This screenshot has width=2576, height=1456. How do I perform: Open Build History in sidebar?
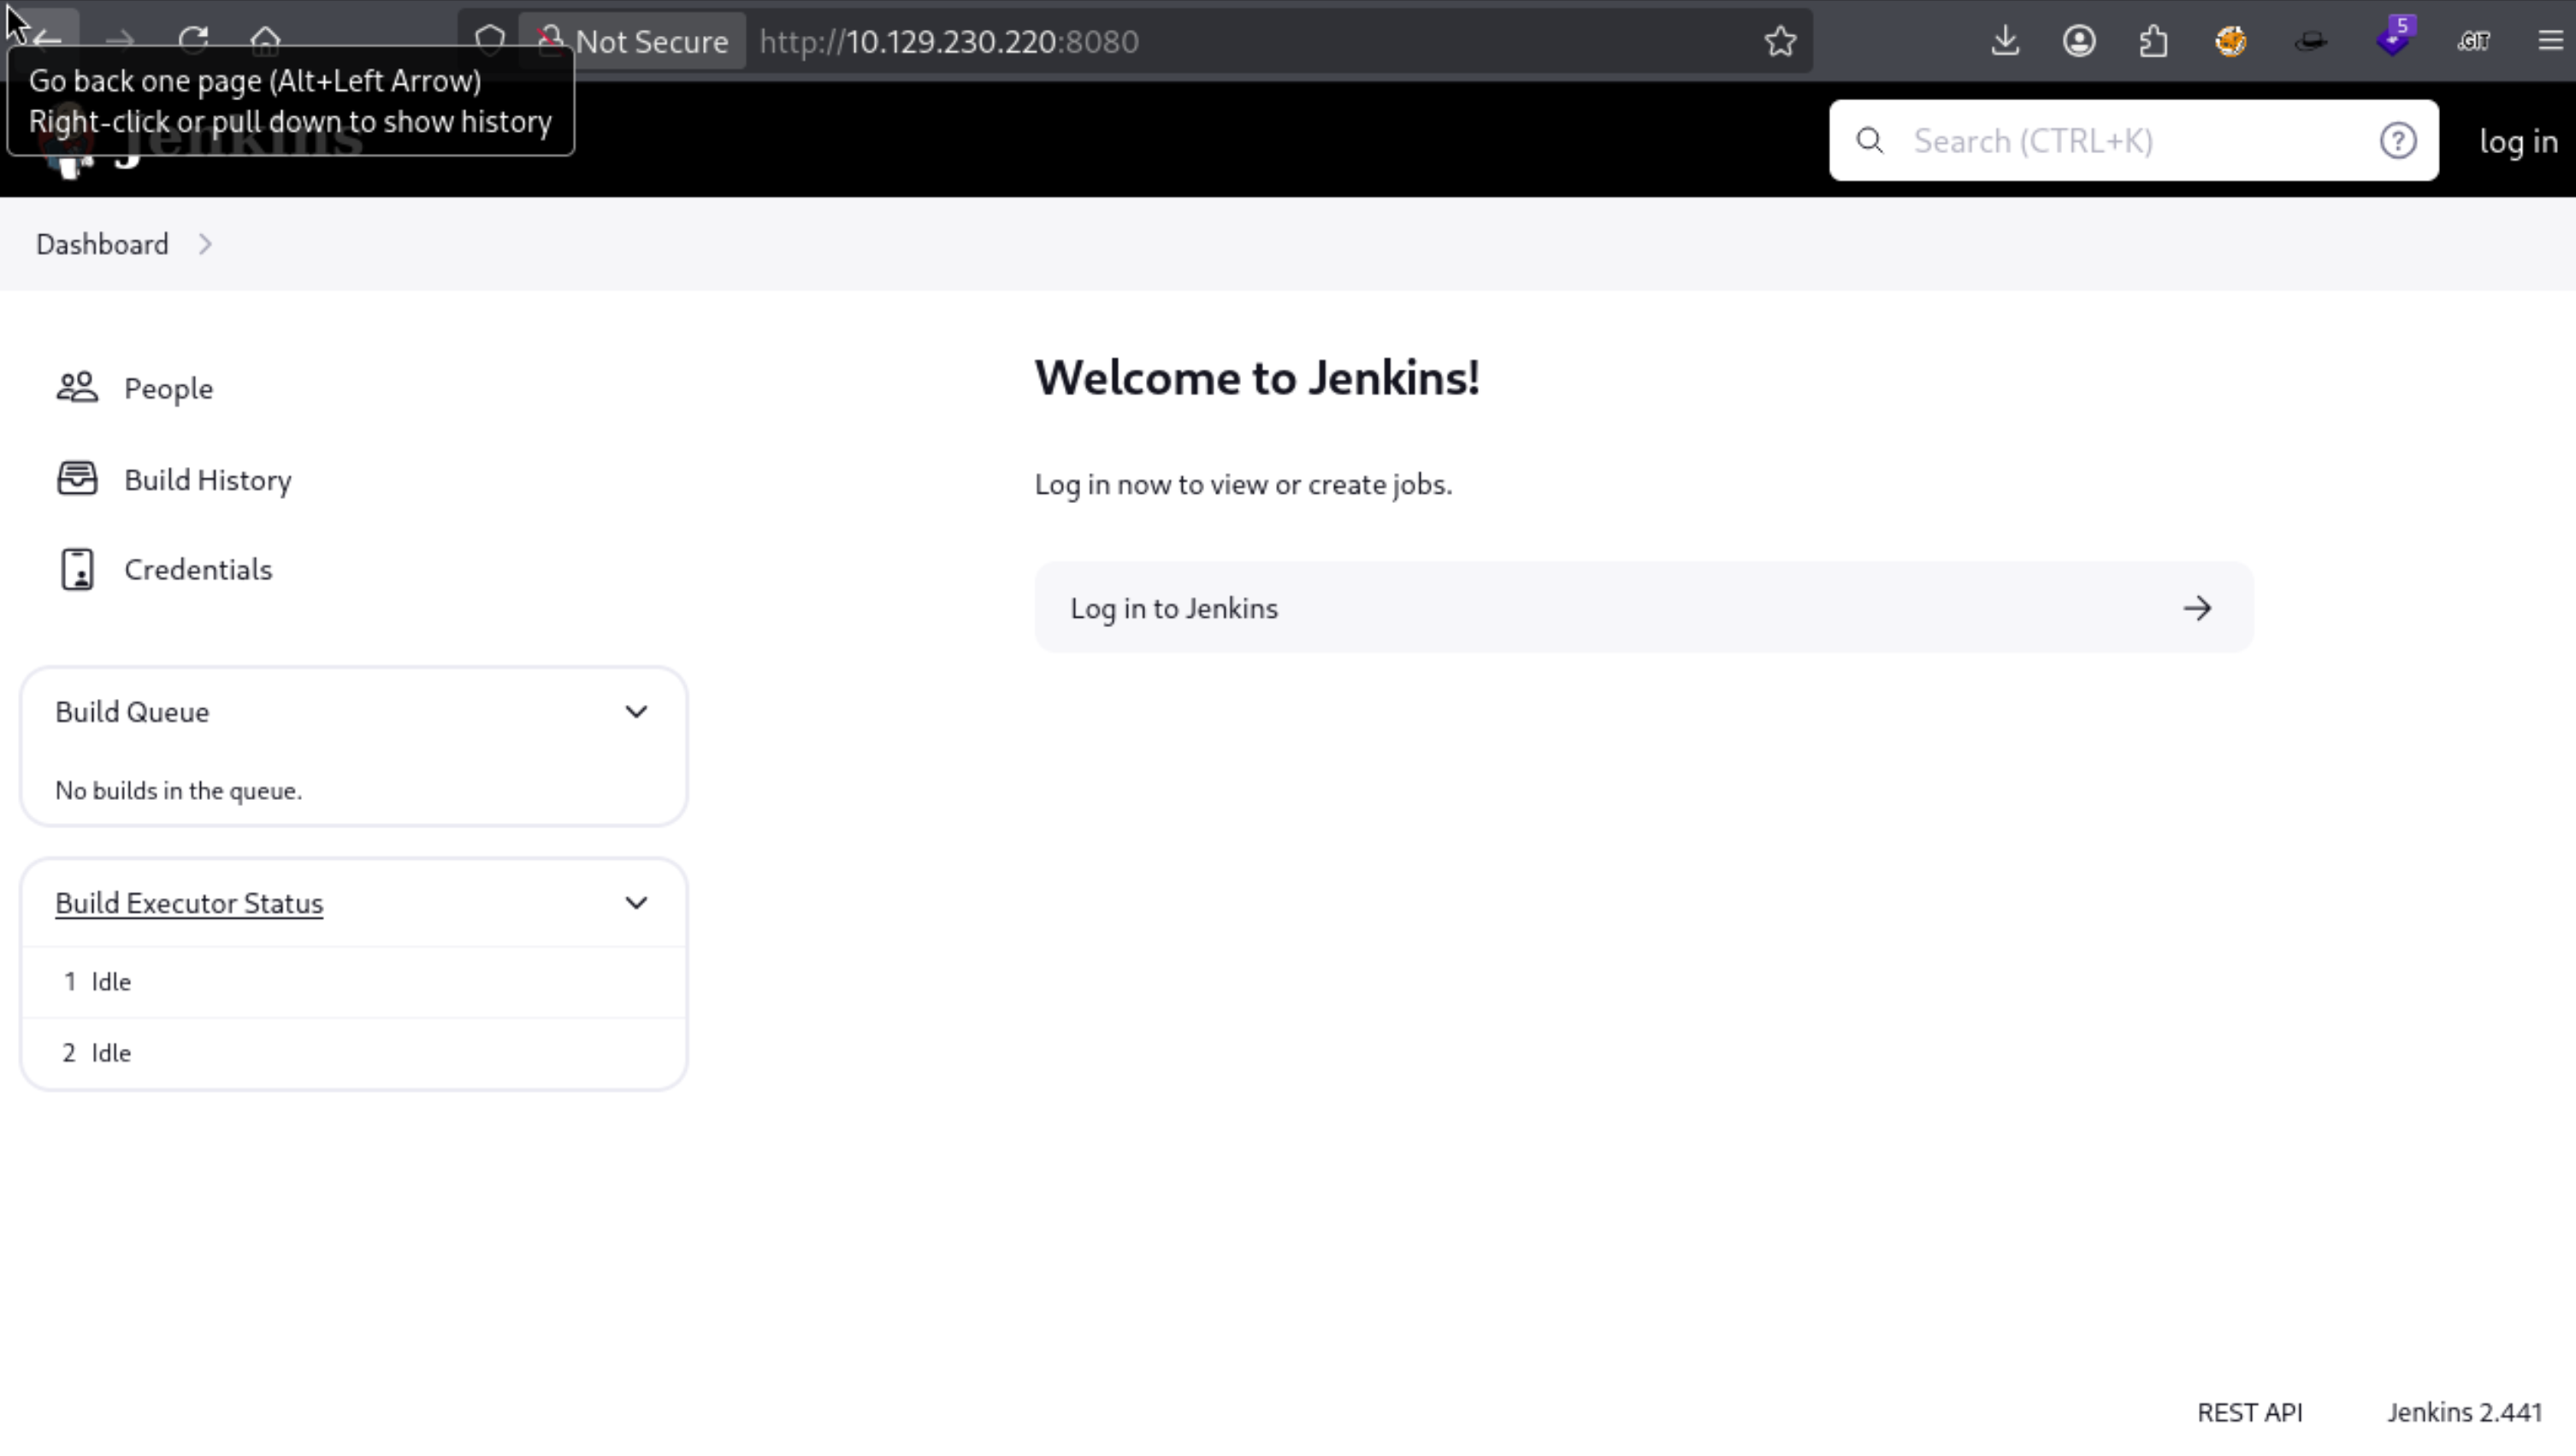[208, 480]
